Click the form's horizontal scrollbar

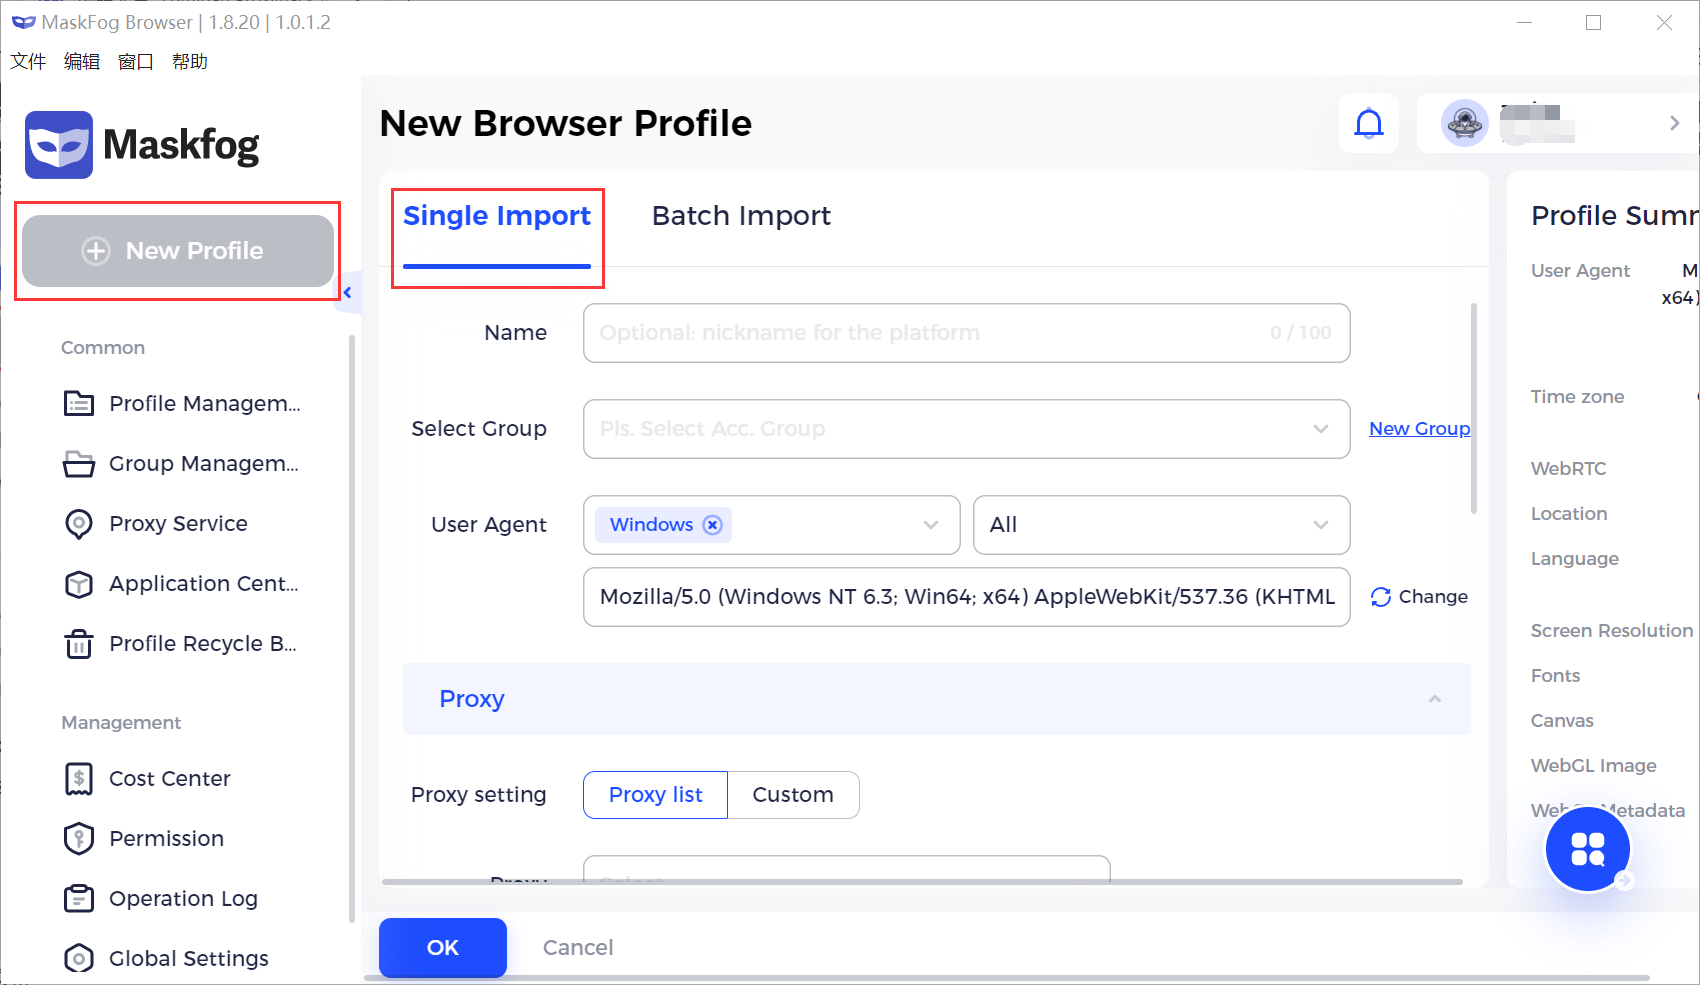pyautogui.click(x=922, y=882)
